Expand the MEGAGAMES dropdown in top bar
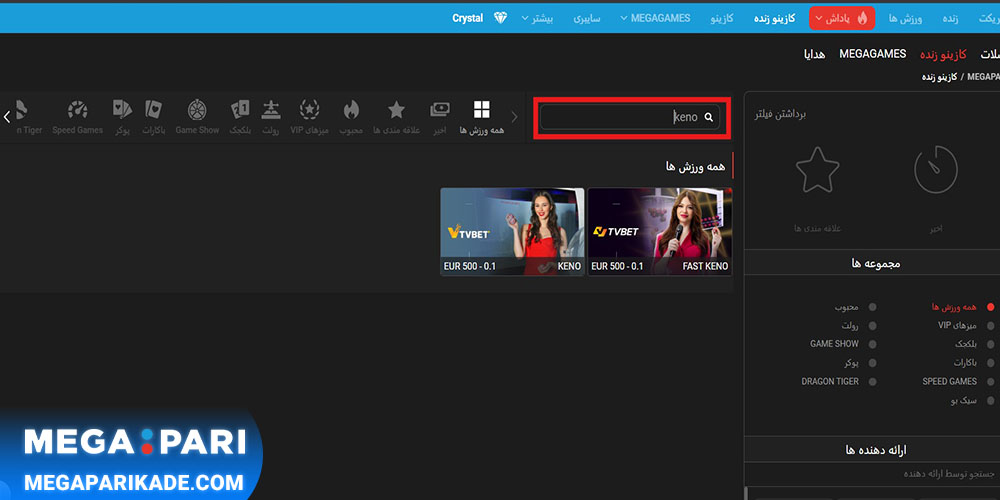The image size is (1000, 500). 655,18
